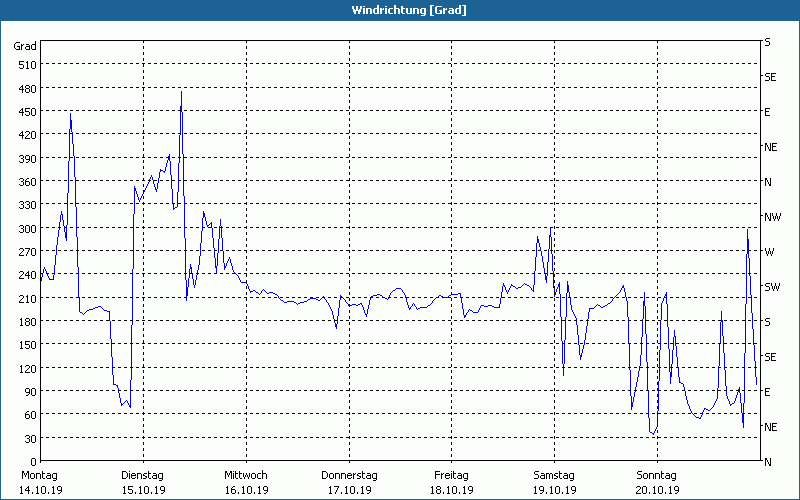Screen dimensions: 800x500
Task: Select the "120" axis value
Action: click(x=27, y=368)
